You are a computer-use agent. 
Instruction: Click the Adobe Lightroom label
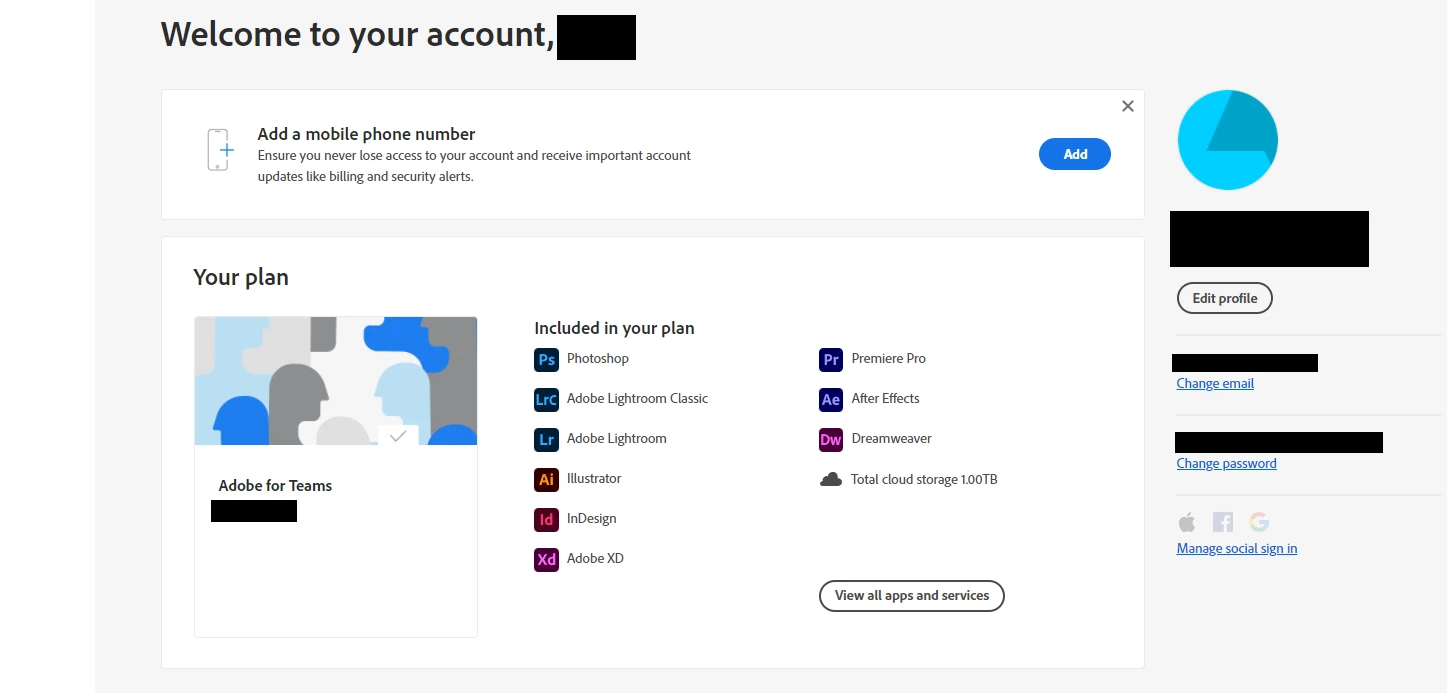point(616,438)
